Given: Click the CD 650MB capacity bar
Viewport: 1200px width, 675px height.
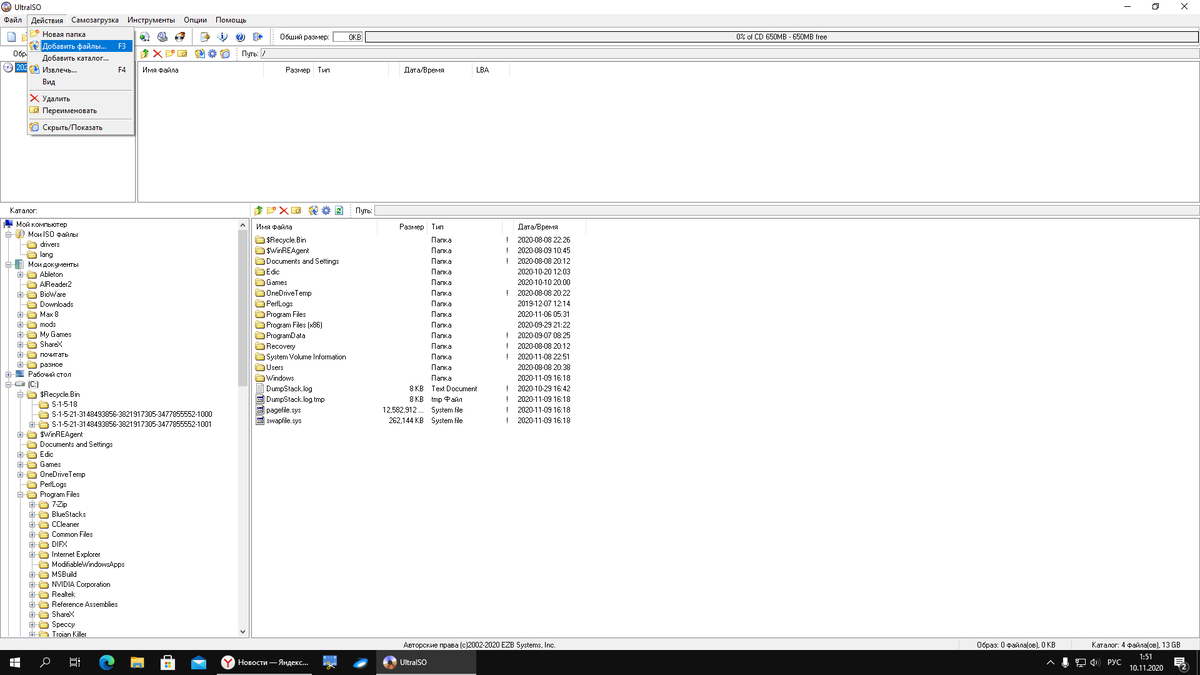Looking at the screenshot, I should 780,37.
